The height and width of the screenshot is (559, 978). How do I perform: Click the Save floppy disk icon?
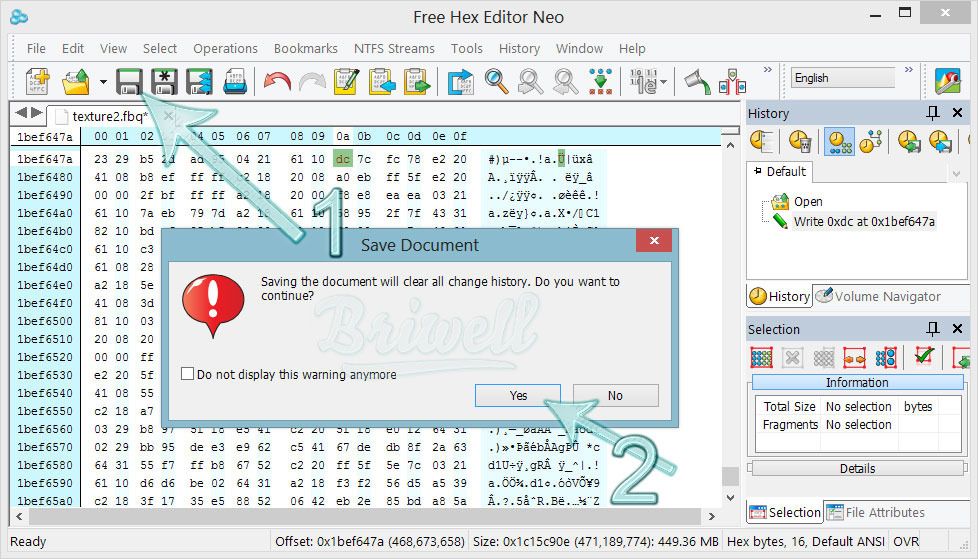pyautogui.click(x=129, y=82)
